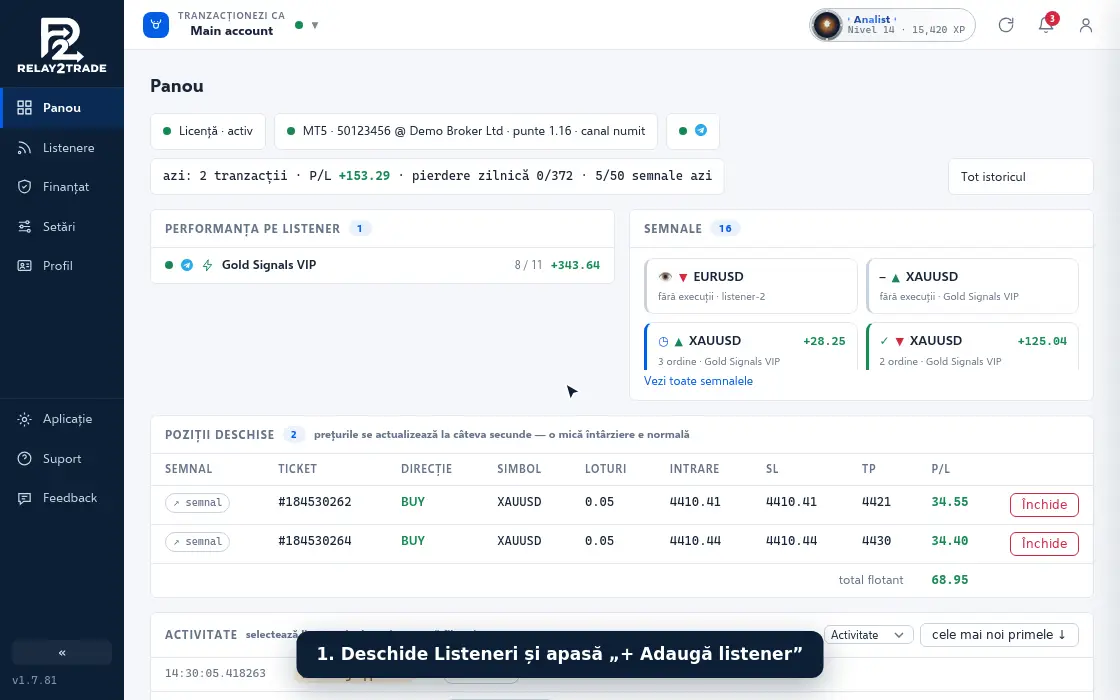The width and height of the screenshot is (1120, 700).
Task: Open Setări in the sidebar
Action: tap(61, 226)
